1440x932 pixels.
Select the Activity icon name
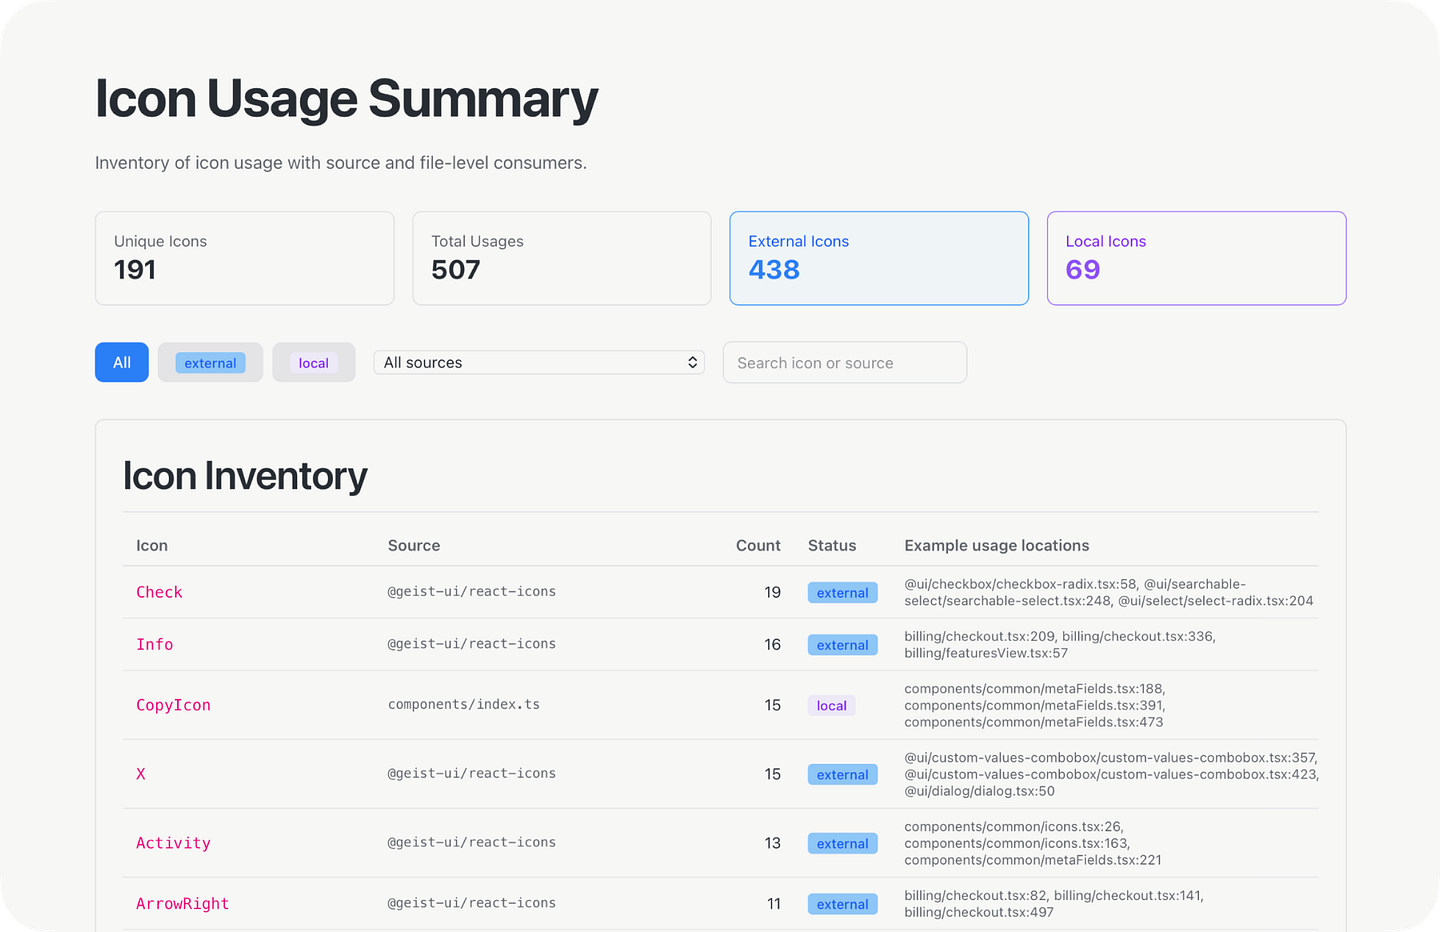(173, 843)
